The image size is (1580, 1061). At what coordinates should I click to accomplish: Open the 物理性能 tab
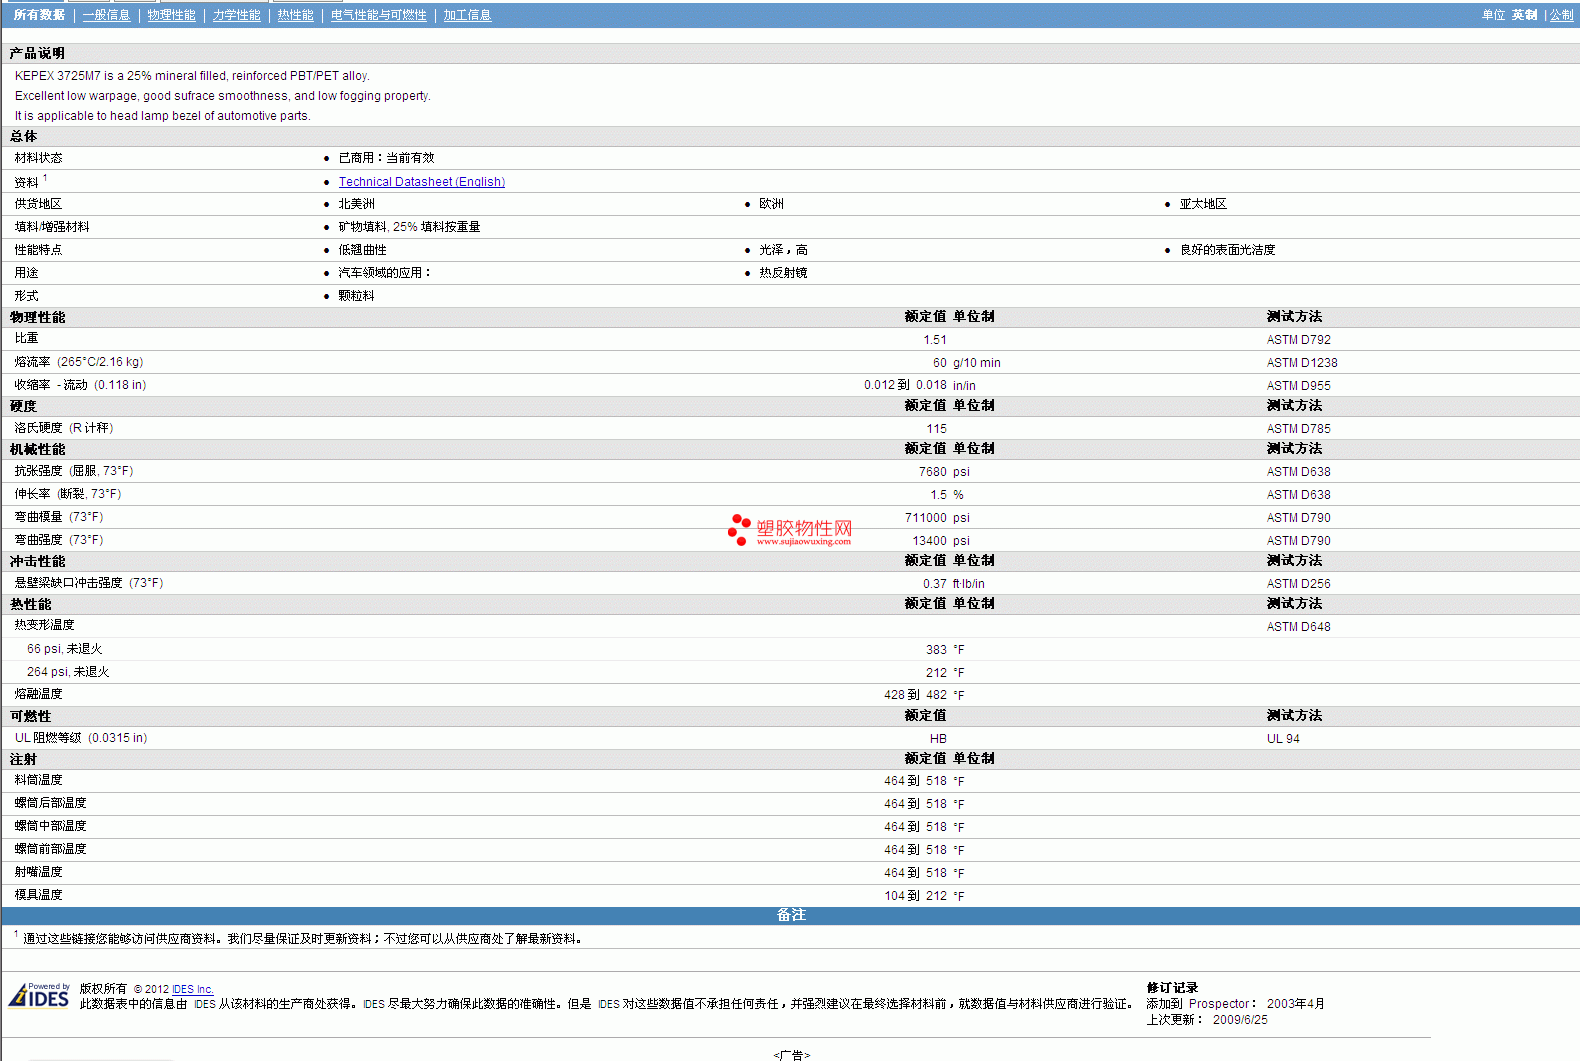click(x=171, y=15)
